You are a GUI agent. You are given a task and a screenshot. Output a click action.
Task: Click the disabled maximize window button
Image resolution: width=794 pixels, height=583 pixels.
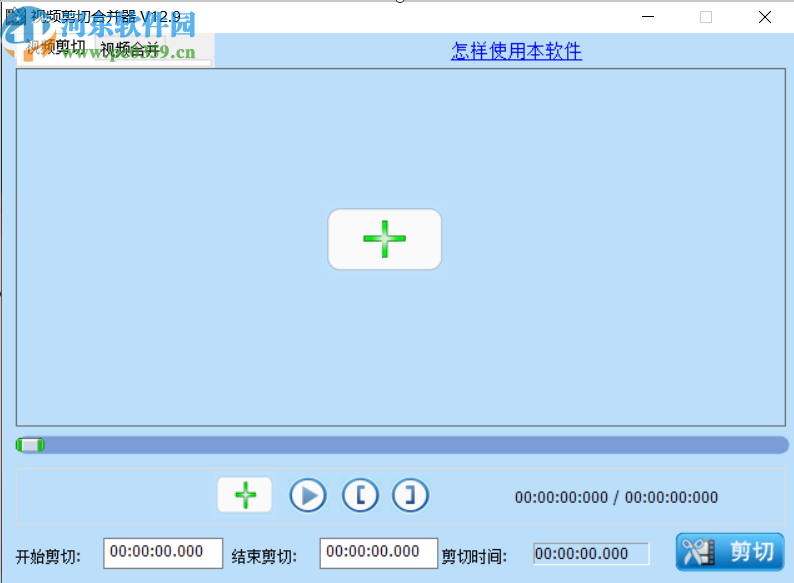706,17
